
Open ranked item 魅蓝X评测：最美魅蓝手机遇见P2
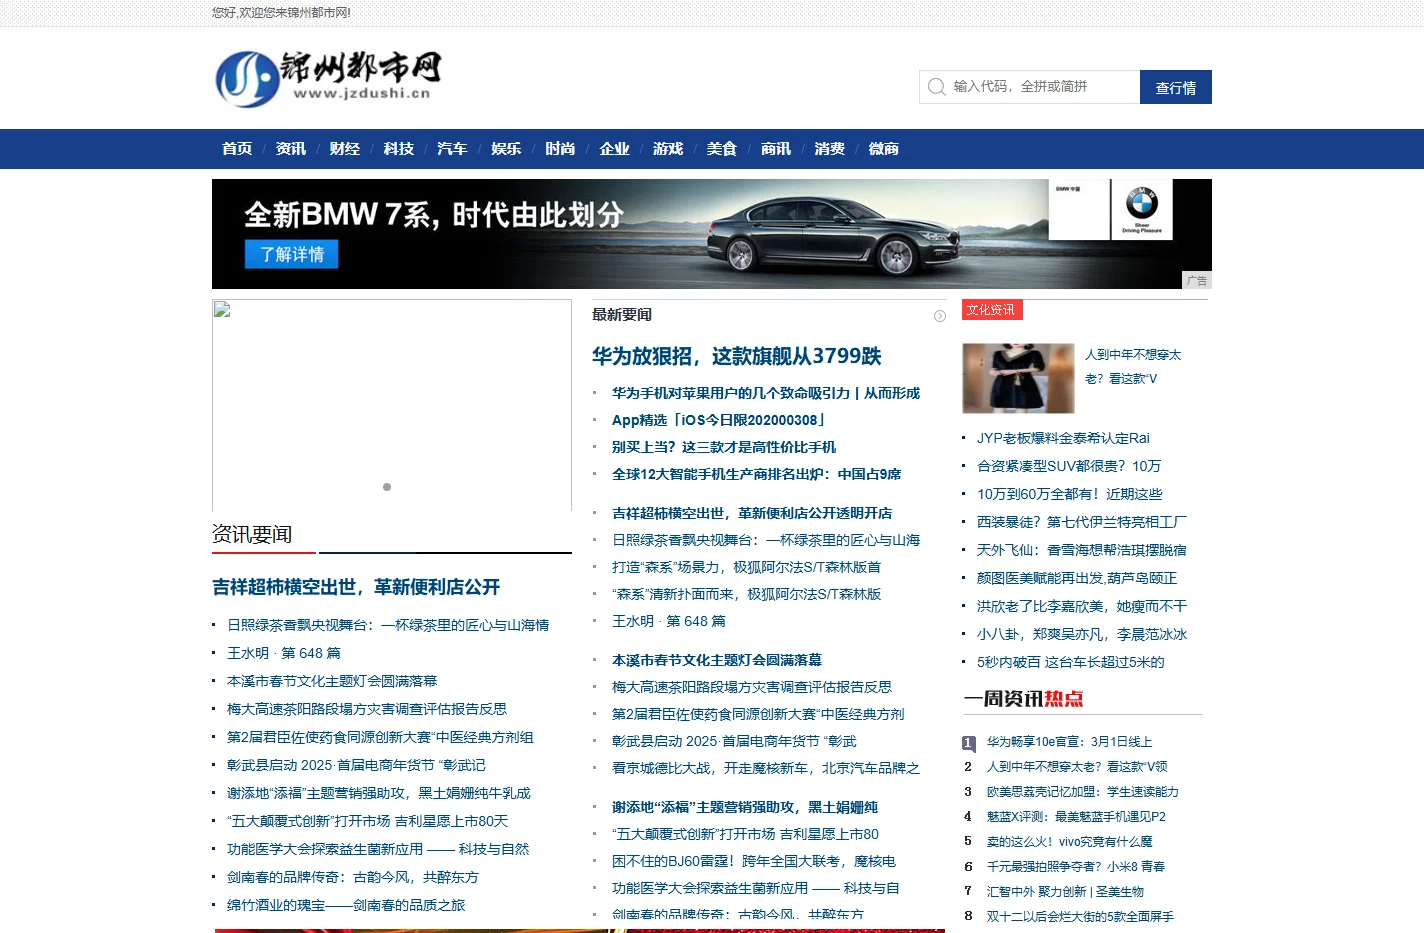(x=1076, y=817)
